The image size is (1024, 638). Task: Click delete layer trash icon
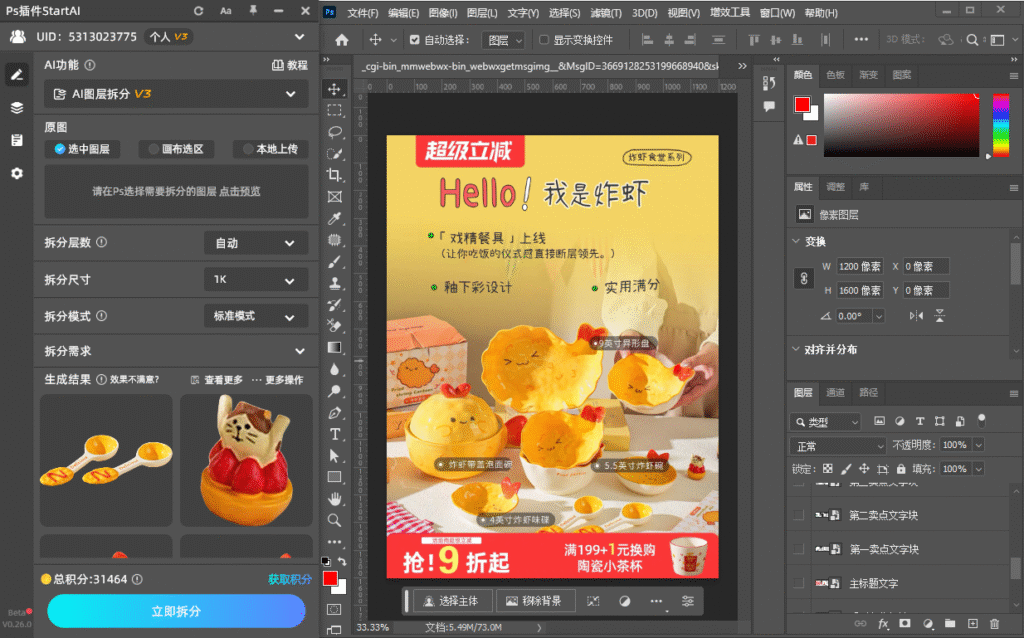tap(994, 624)
